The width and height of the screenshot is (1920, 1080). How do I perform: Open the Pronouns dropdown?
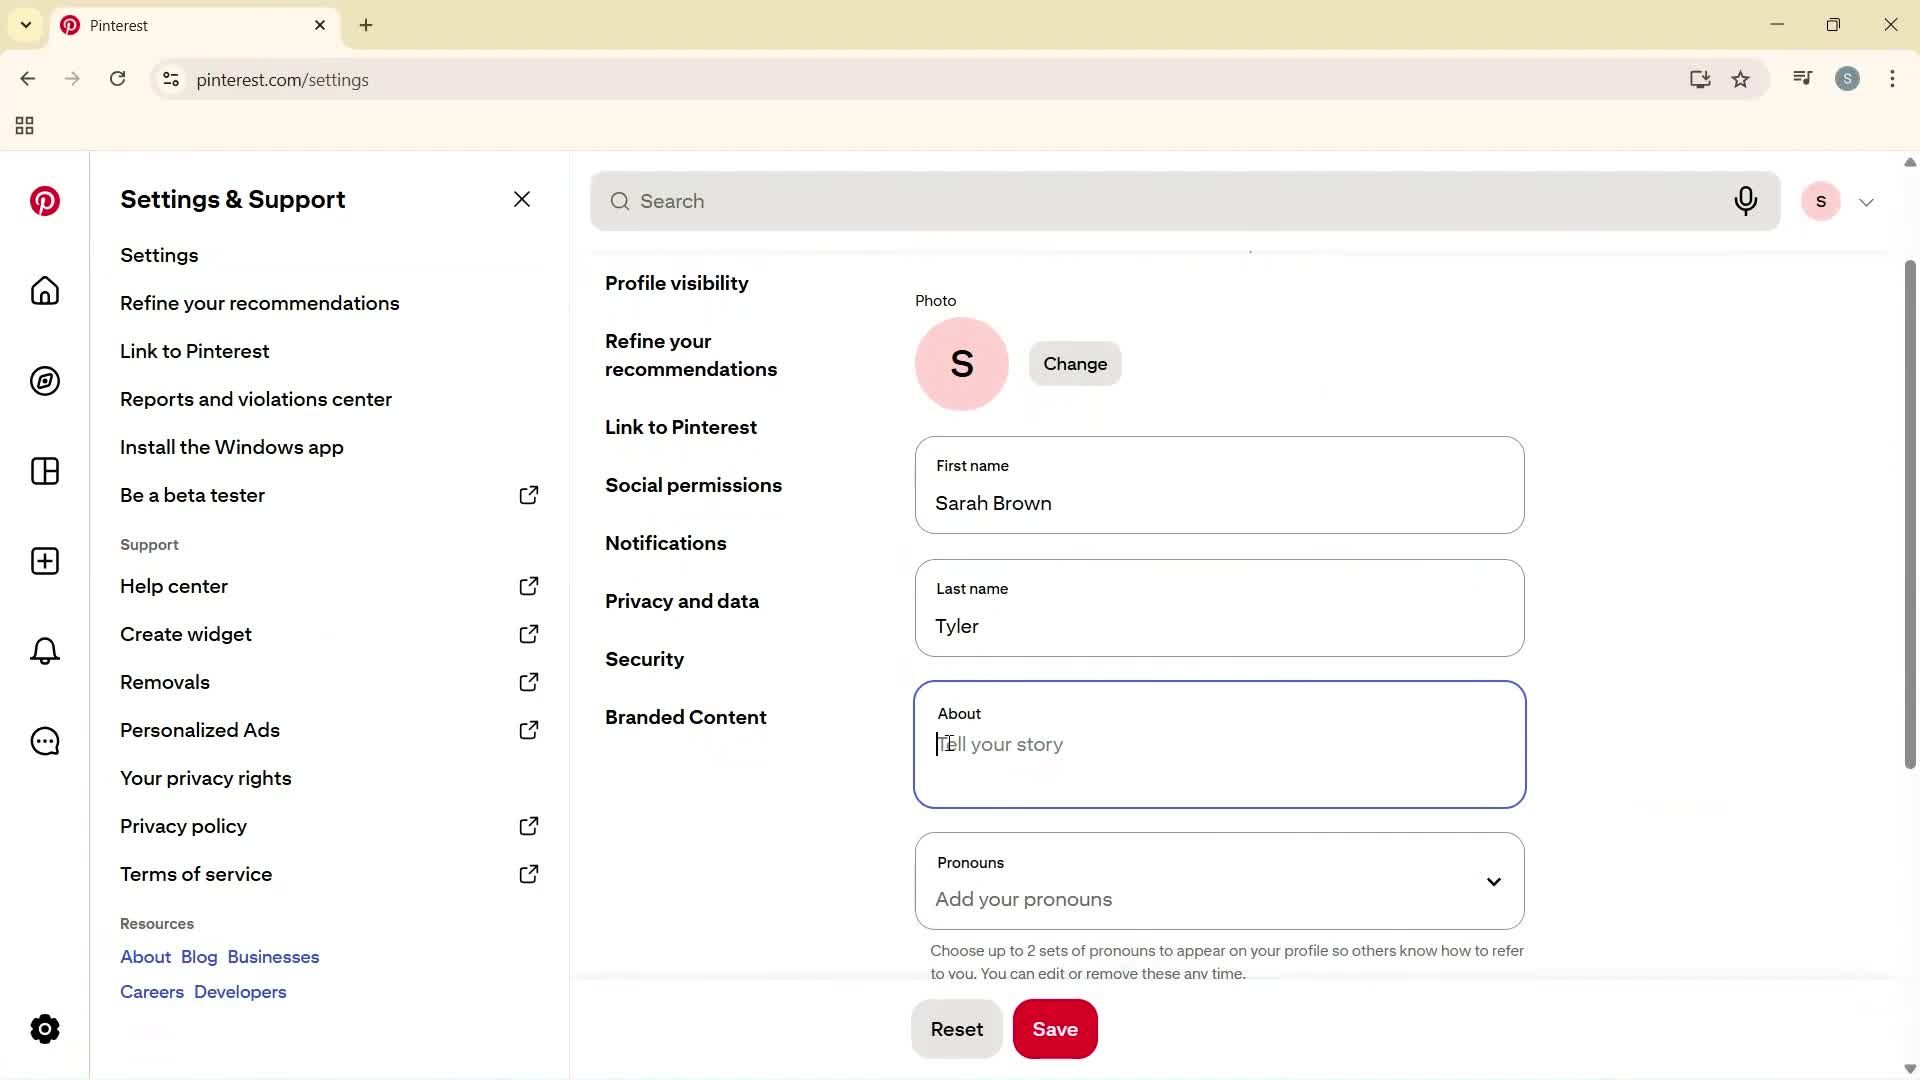pos(1493,882)
